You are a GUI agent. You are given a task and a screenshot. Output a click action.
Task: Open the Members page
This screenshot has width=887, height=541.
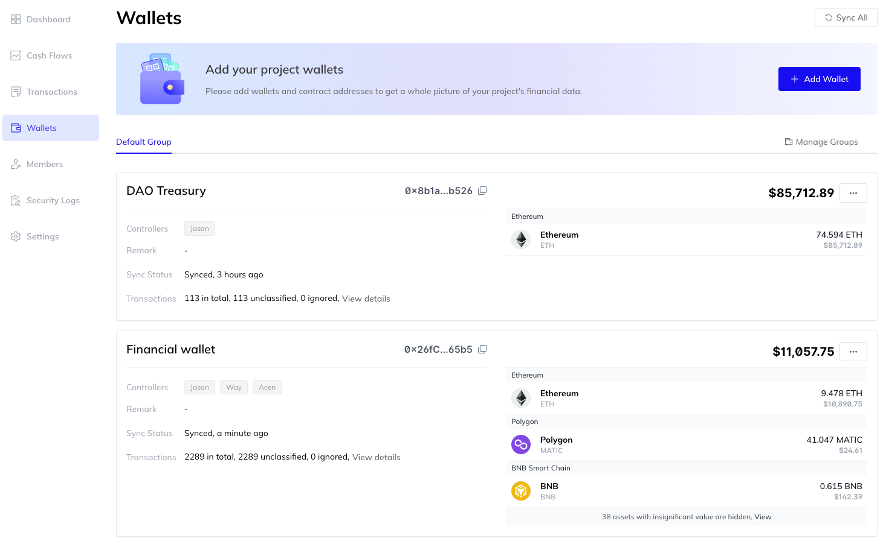pyautogui.click(x=44, y=164)
